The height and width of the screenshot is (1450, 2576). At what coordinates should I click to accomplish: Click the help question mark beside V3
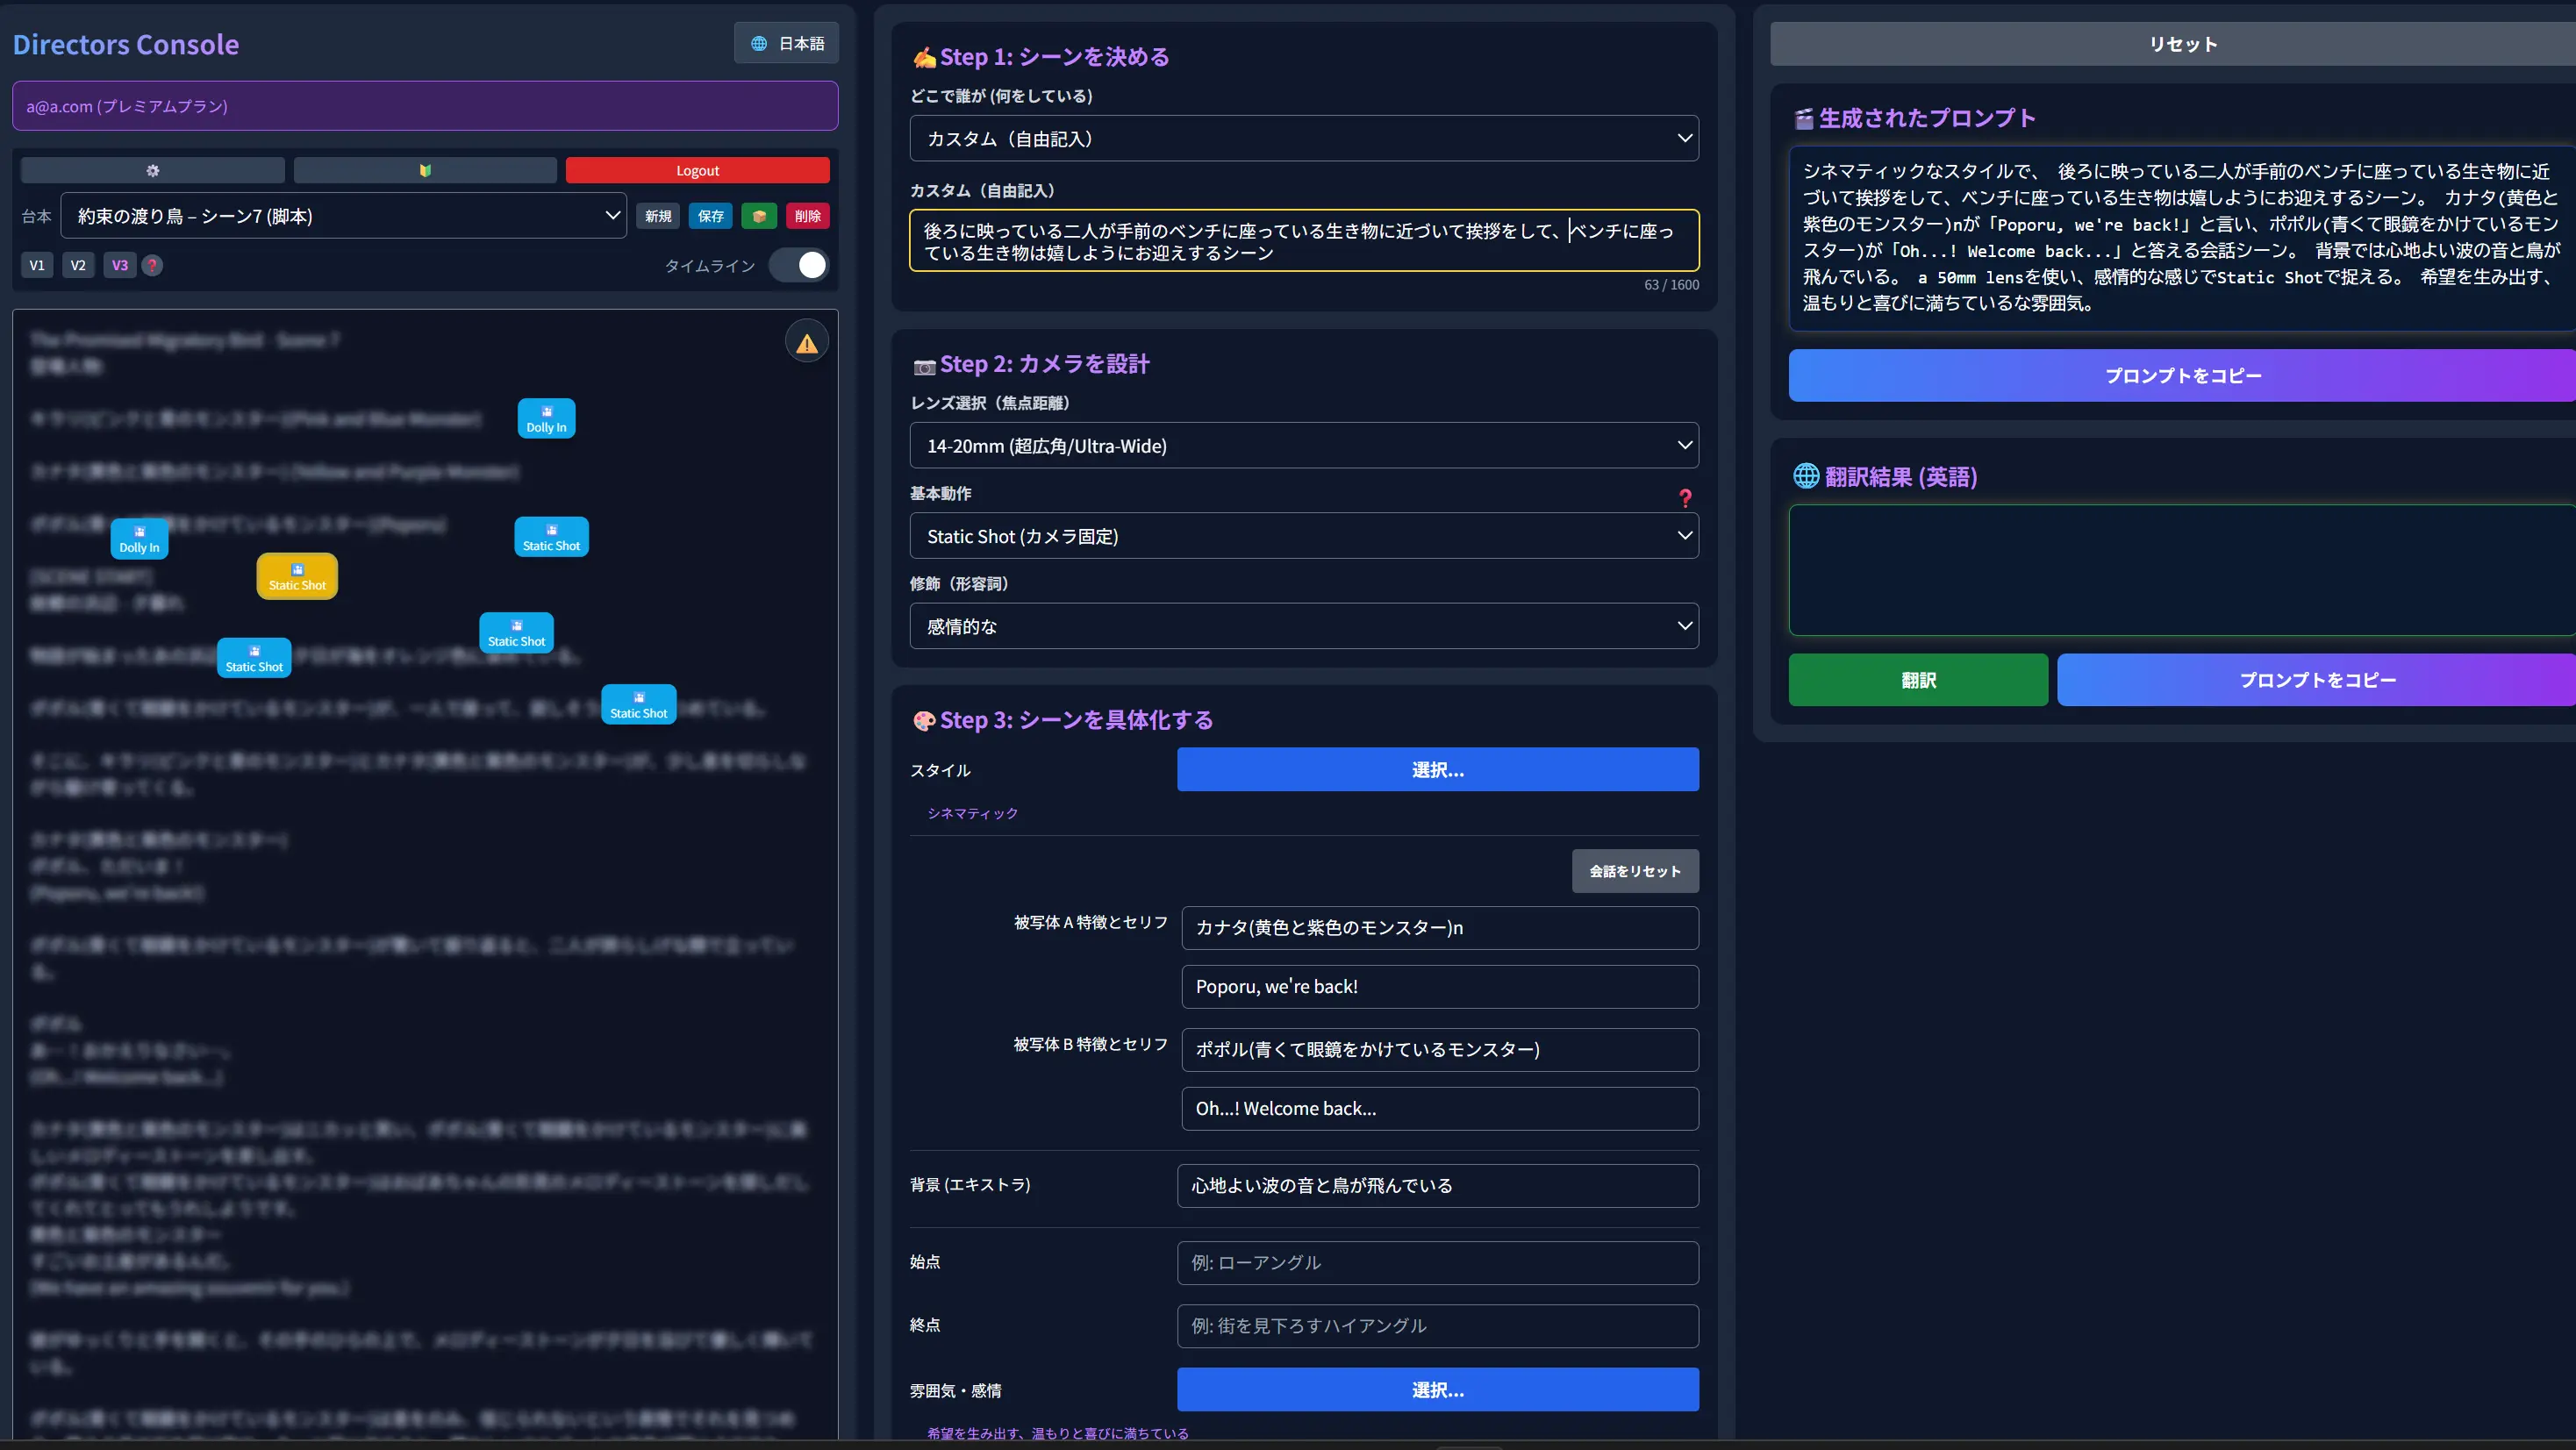click(152, 265)
